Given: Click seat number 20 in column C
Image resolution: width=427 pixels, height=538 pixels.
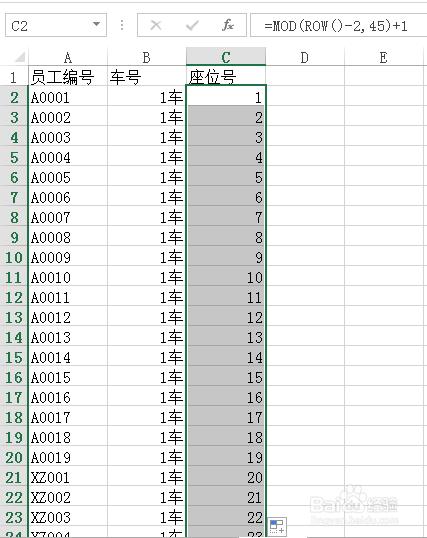Looking at the screenshot, I should click(226, 477).
